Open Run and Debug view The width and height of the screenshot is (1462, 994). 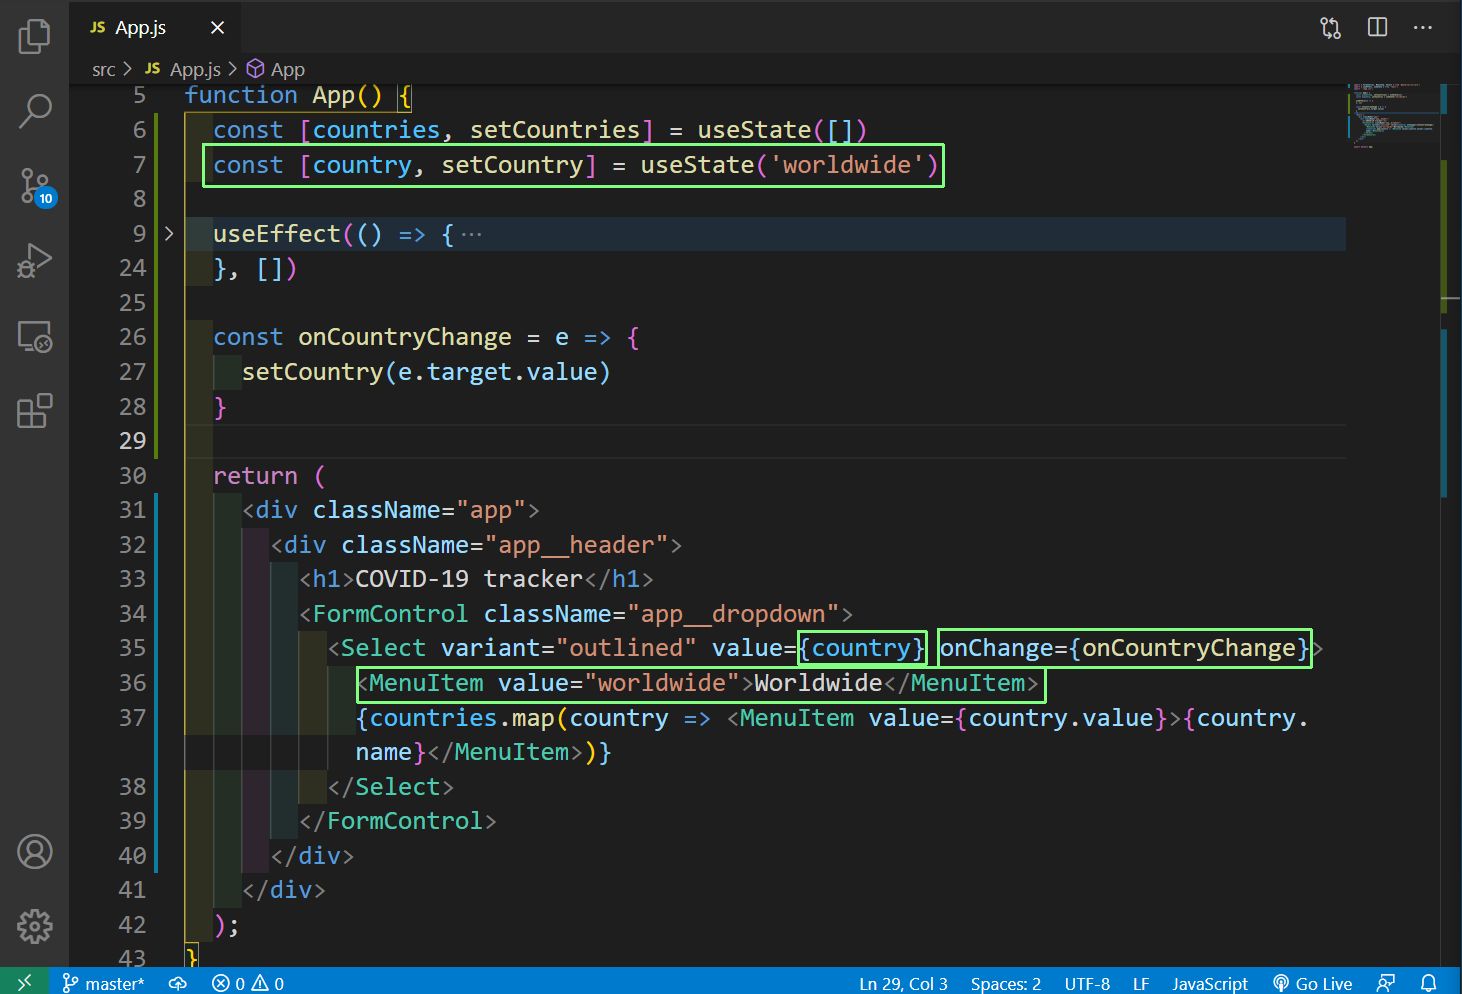(34, 261)
